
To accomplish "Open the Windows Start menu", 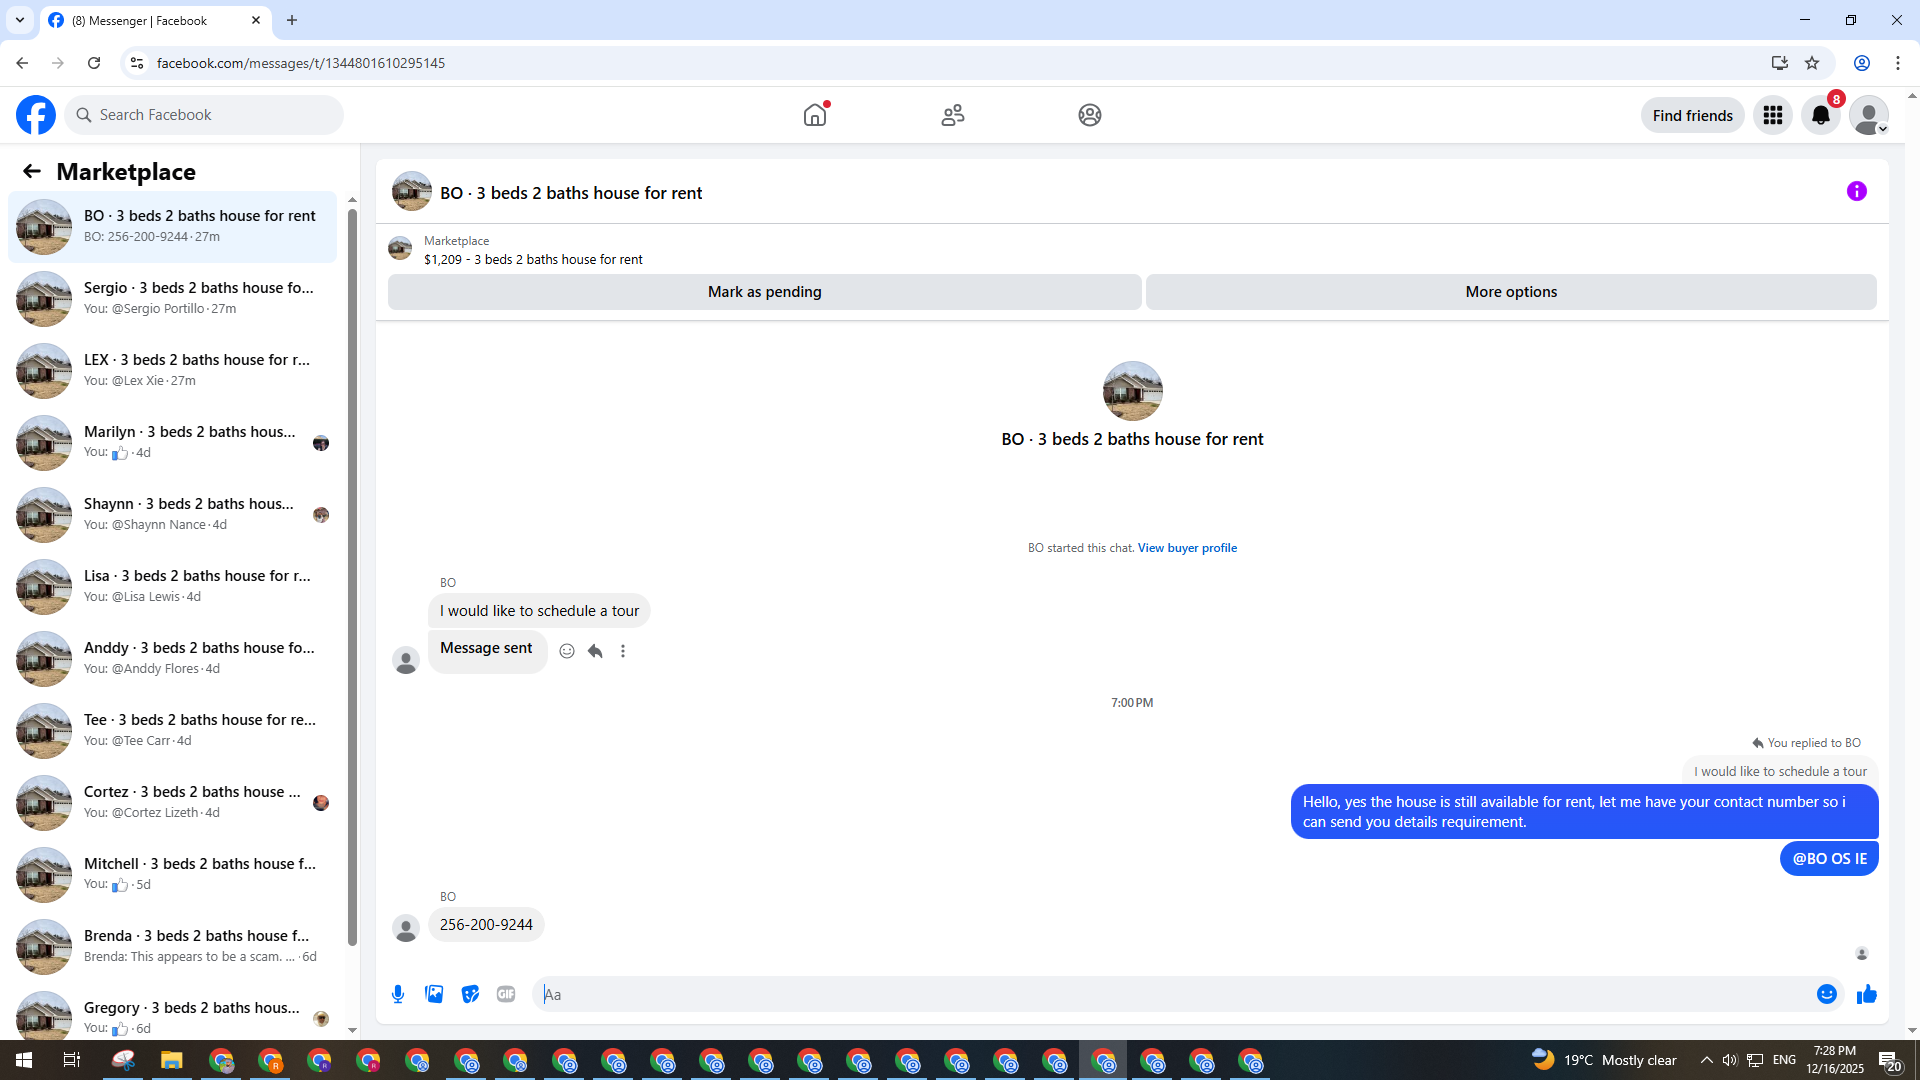I will tap(24, 1060).
